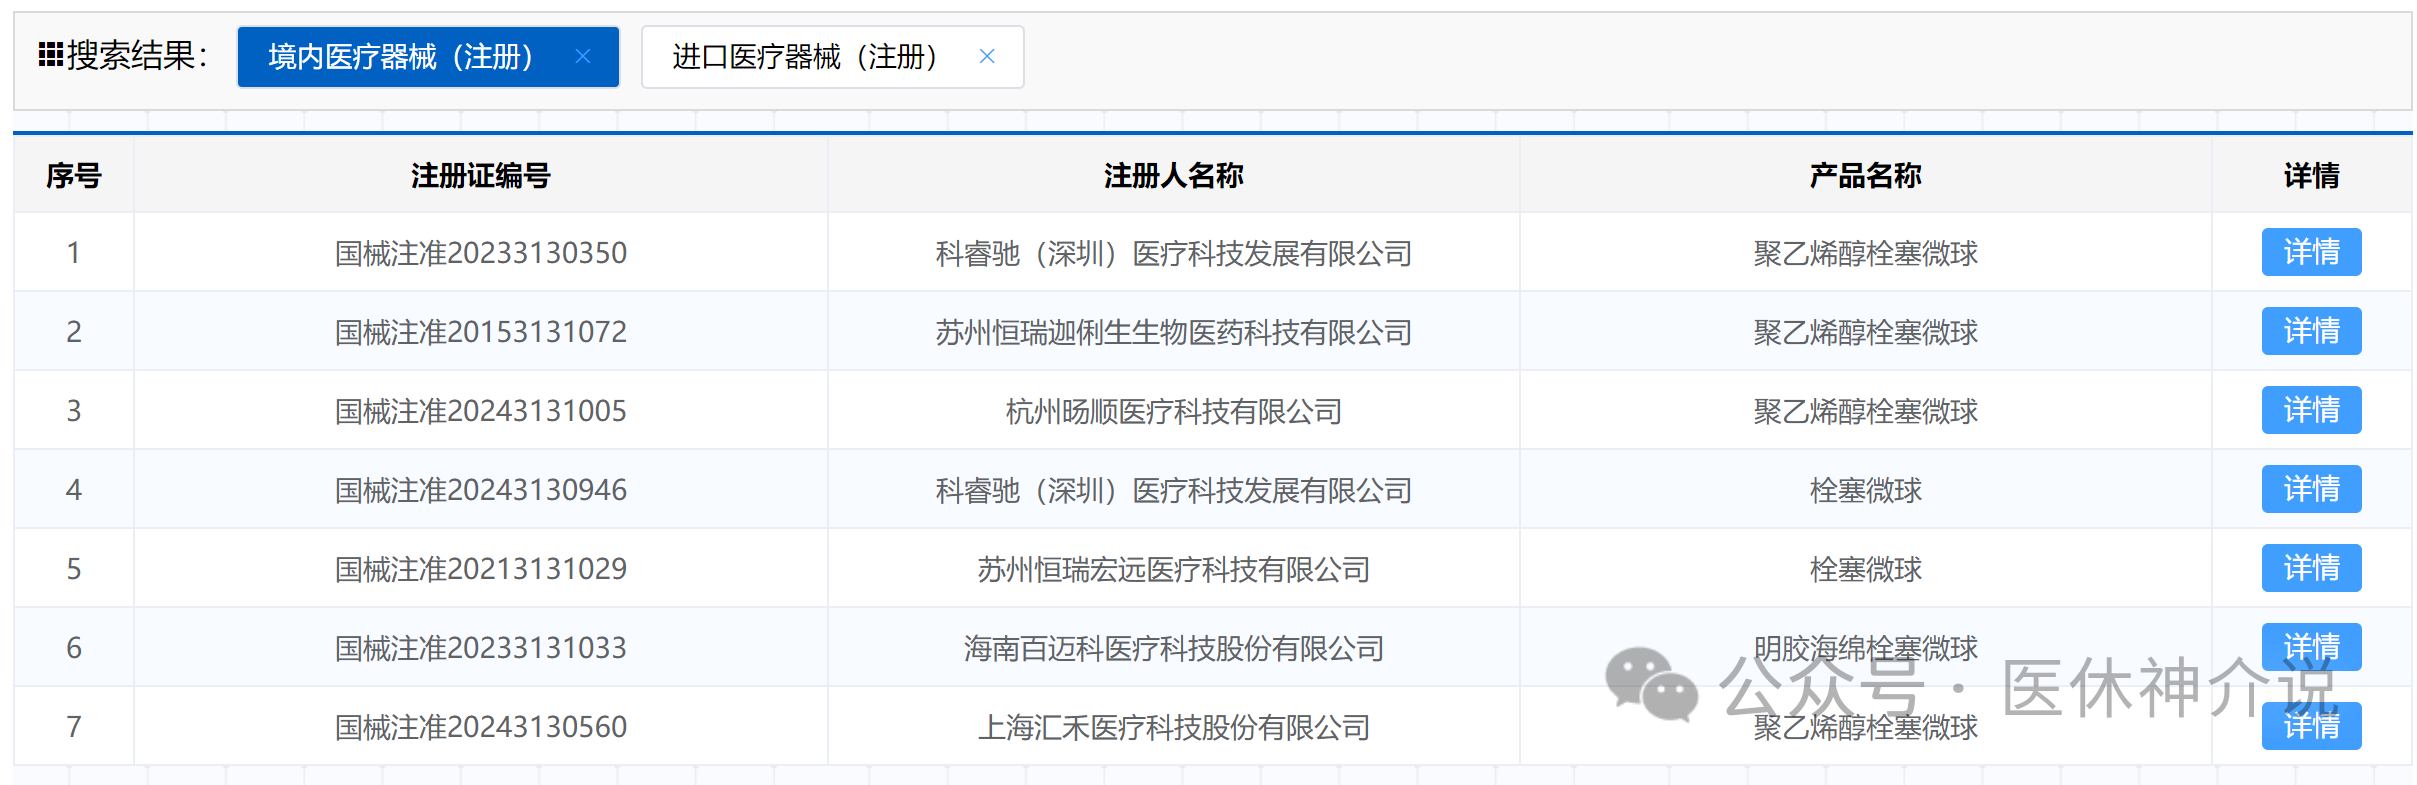The image size is (2417, 785).
Task: Select registration number 国械注准20213131029
Action: [481, 569]
